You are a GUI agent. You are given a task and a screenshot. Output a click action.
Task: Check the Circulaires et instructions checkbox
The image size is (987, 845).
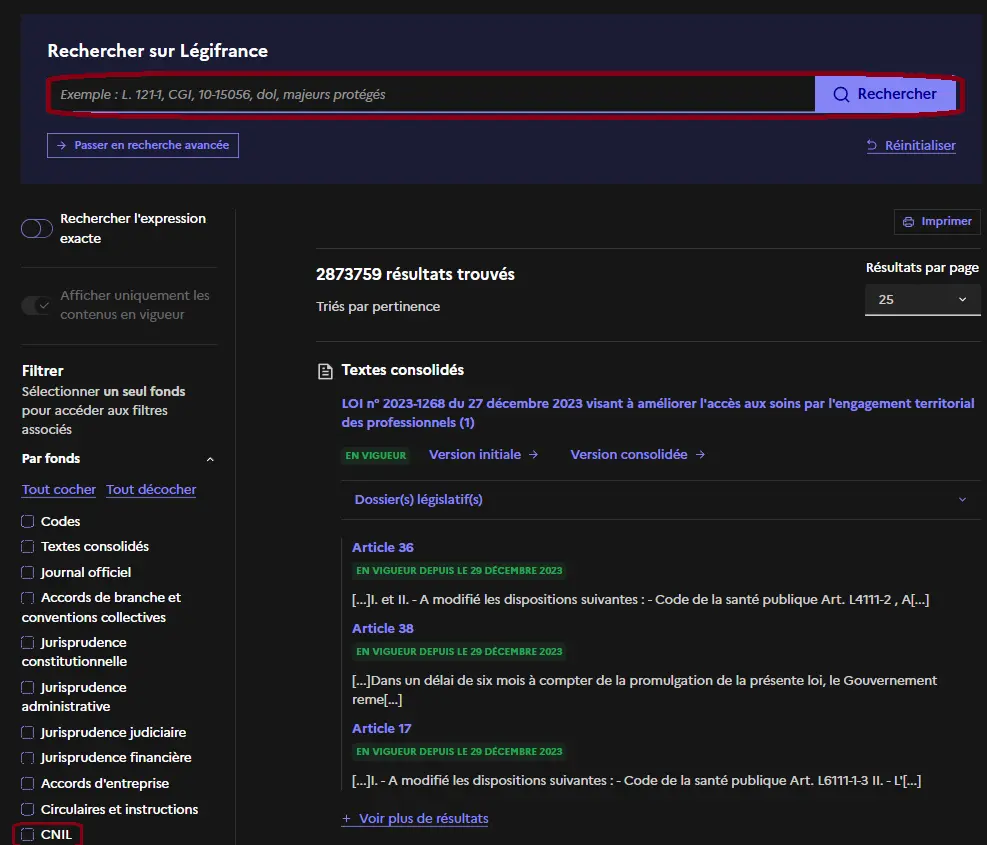pos(28,809)
